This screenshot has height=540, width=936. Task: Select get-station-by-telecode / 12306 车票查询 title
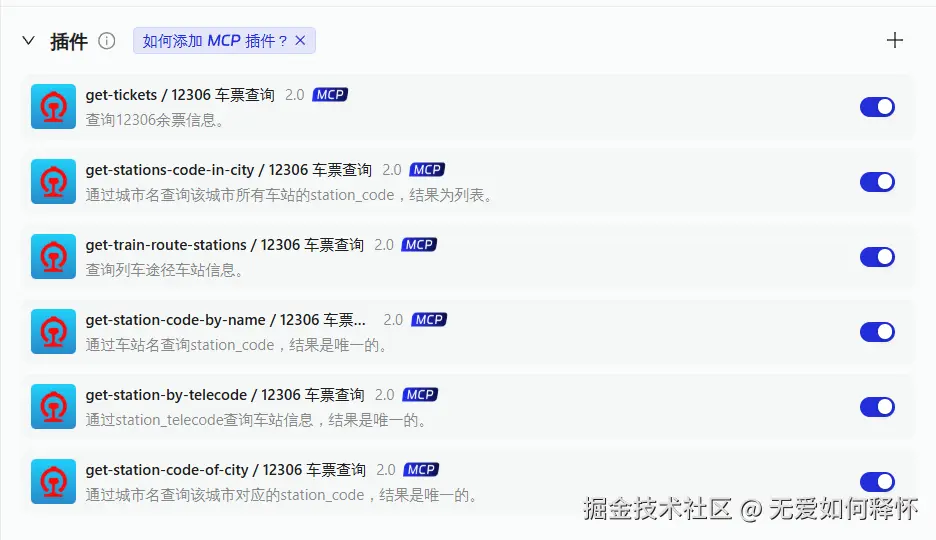pyautogui.click(x=224, y=395)
